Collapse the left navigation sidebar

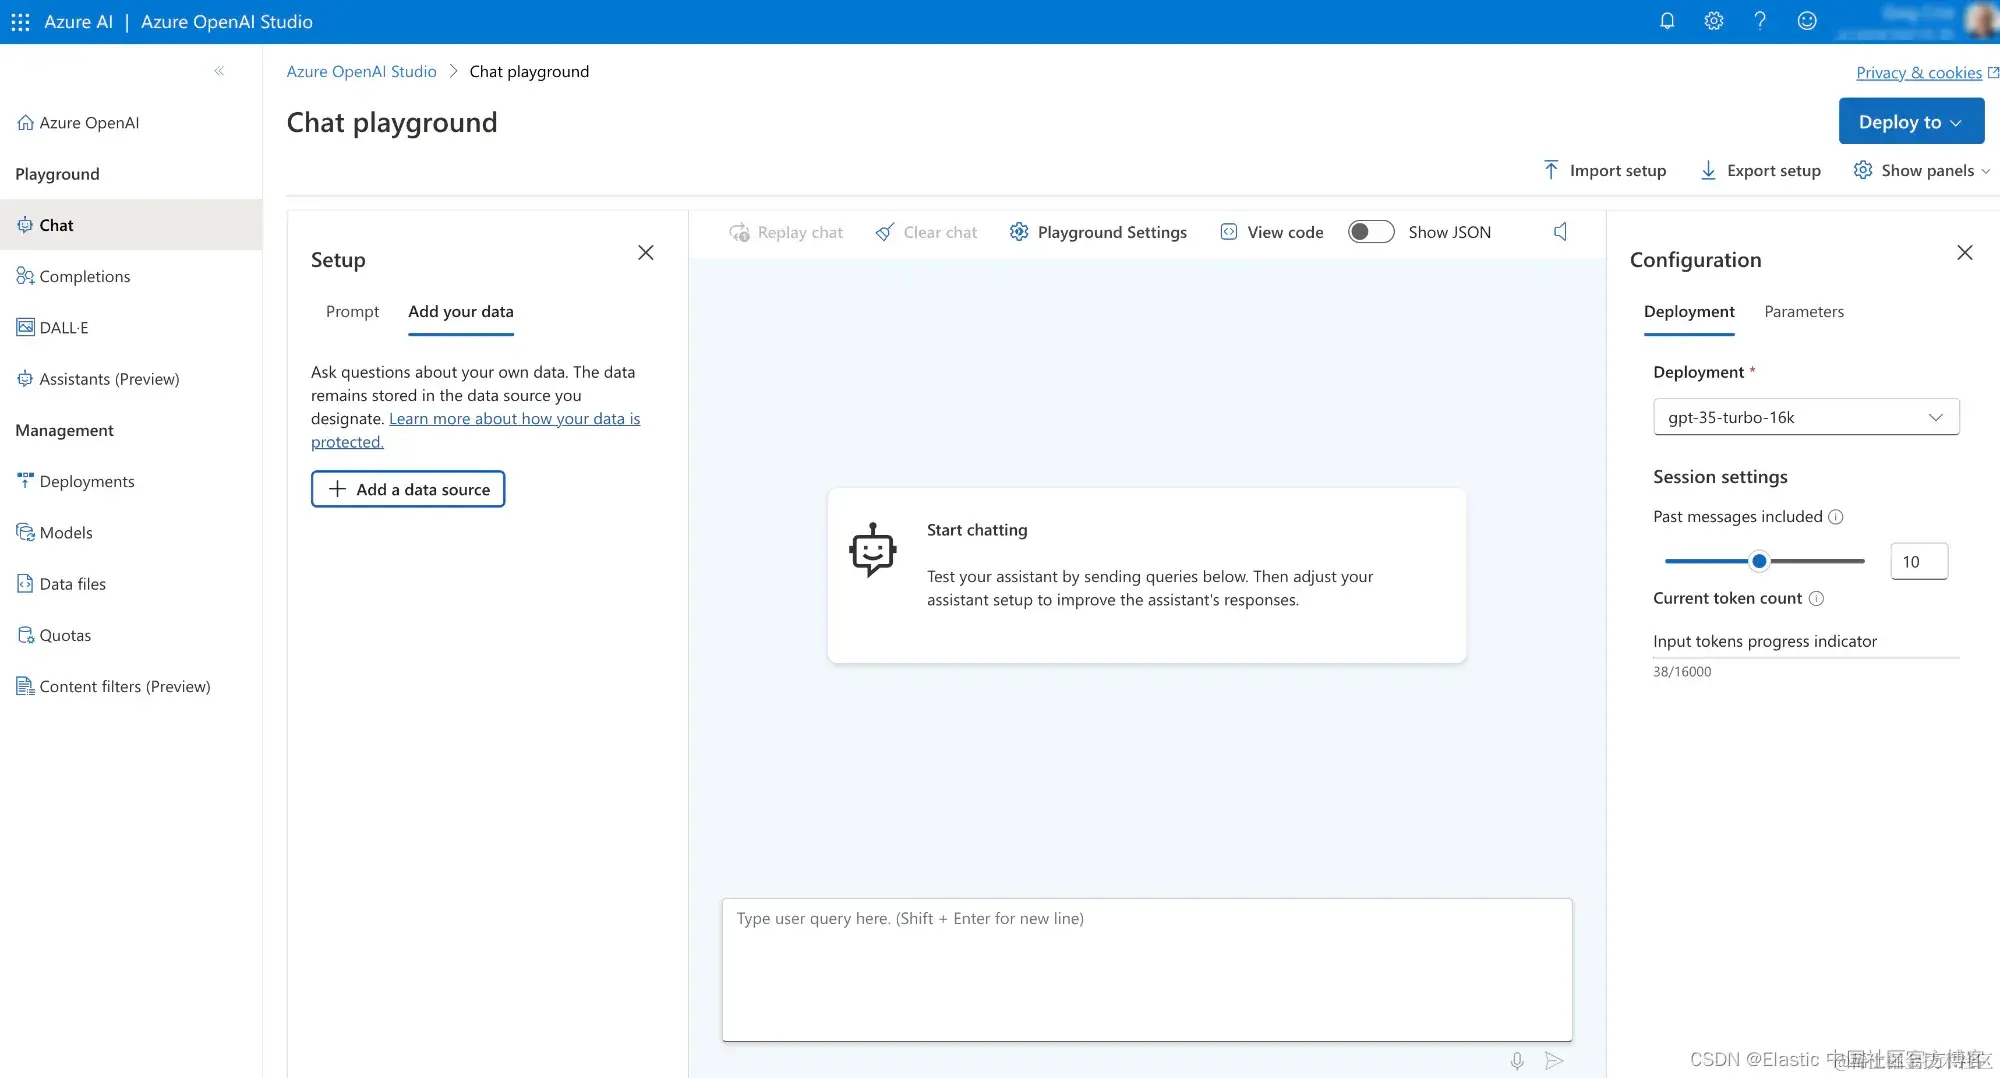tap(219, 71)
